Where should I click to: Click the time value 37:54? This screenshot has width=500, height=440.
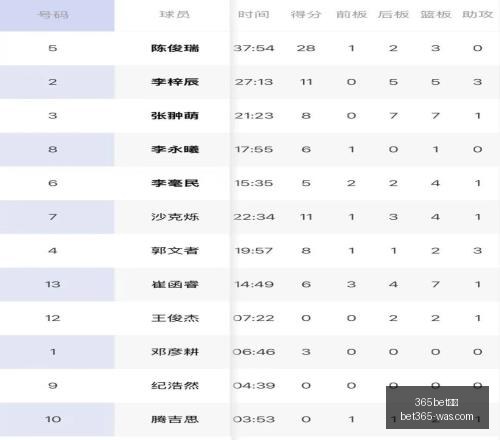(254, 48)
